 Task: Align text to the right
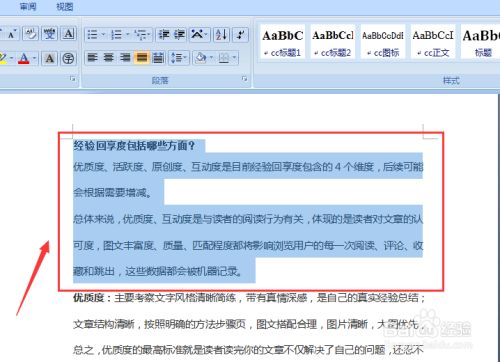(x=125, y=58)
